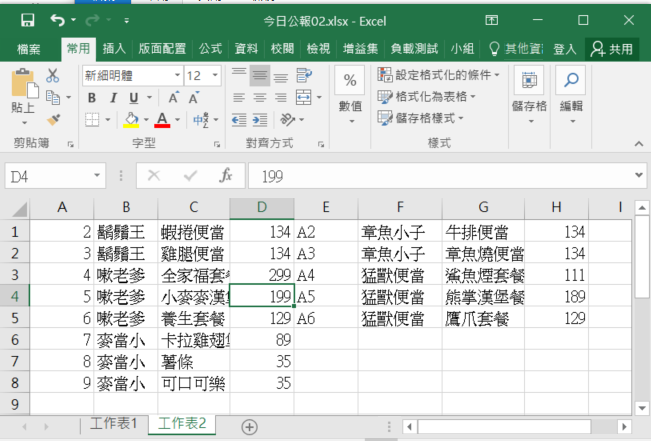Switch to the 版面配置 page layout tab
Screen dimensions: 651x441
click(x=162, y=49)
